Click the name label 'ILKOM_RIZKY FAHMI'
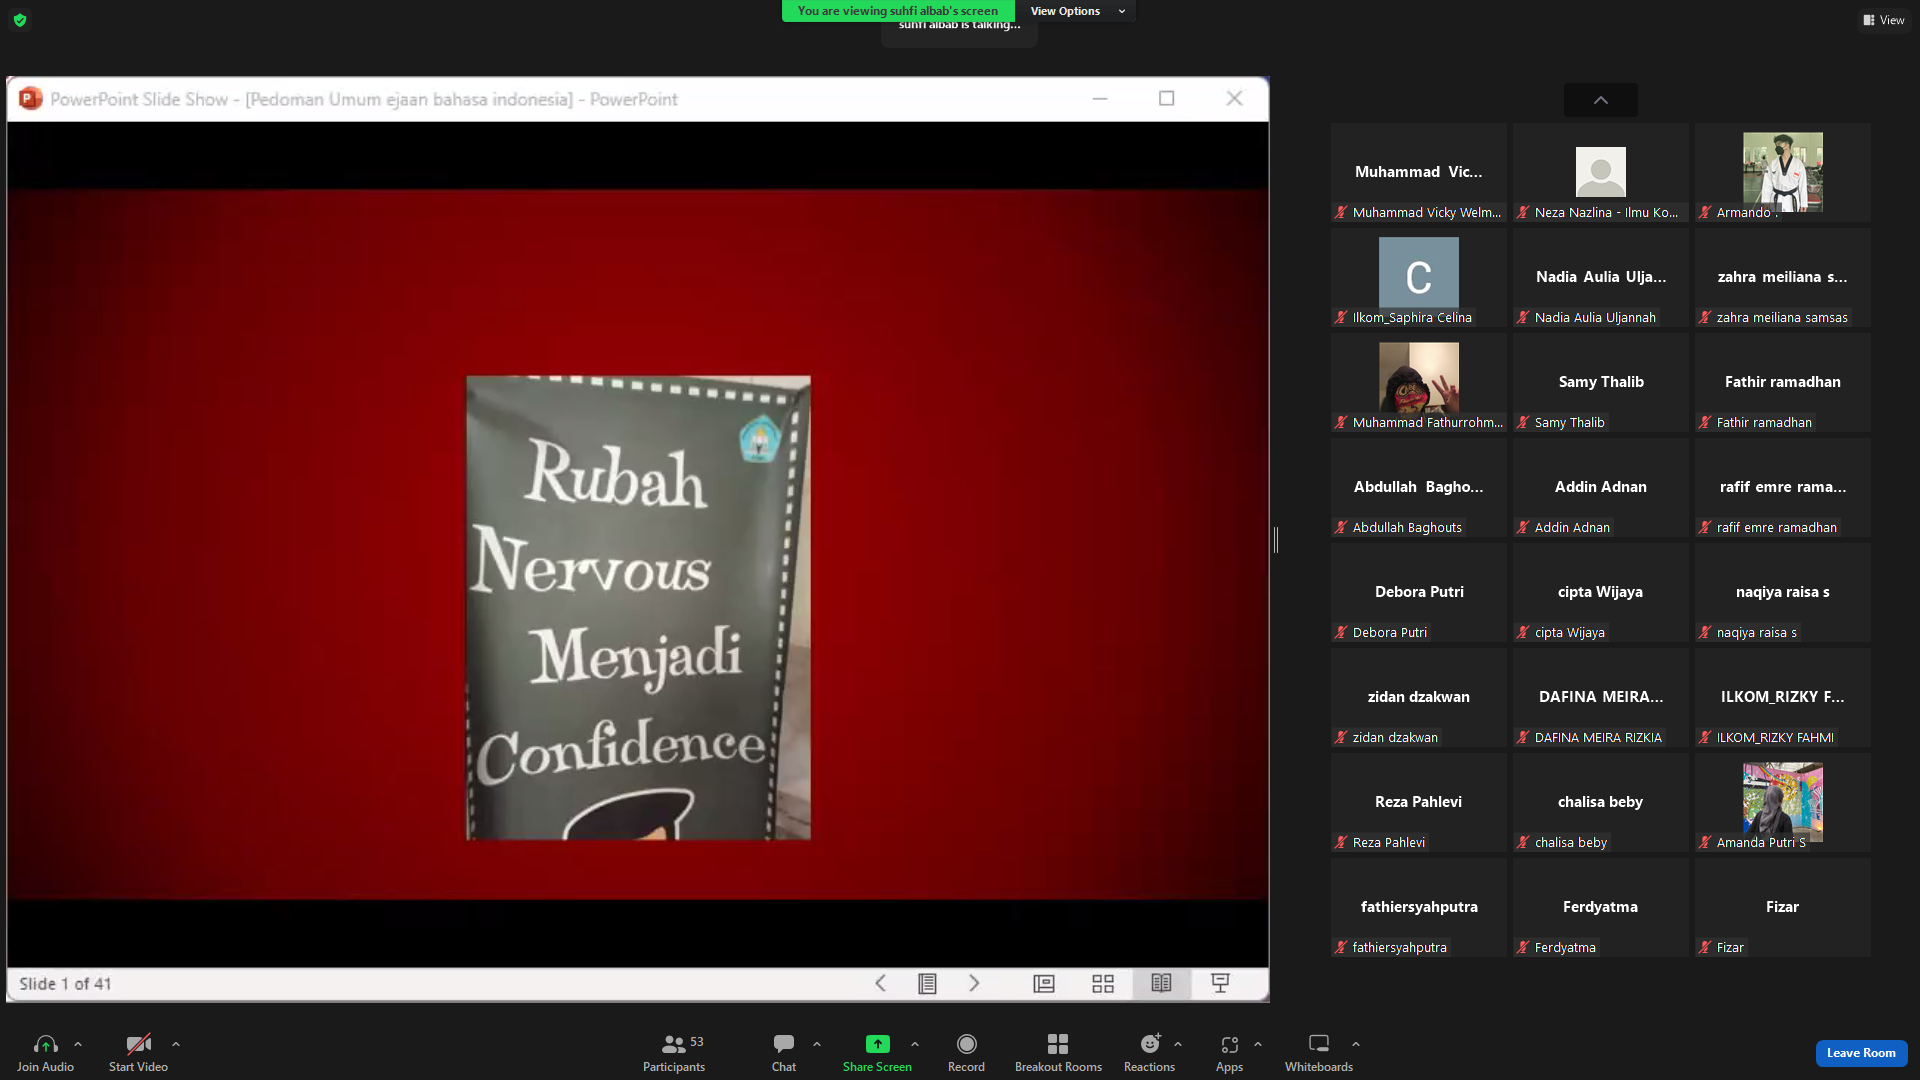The height and width of the screenshot is (1080, 1920). [1775, 738]
